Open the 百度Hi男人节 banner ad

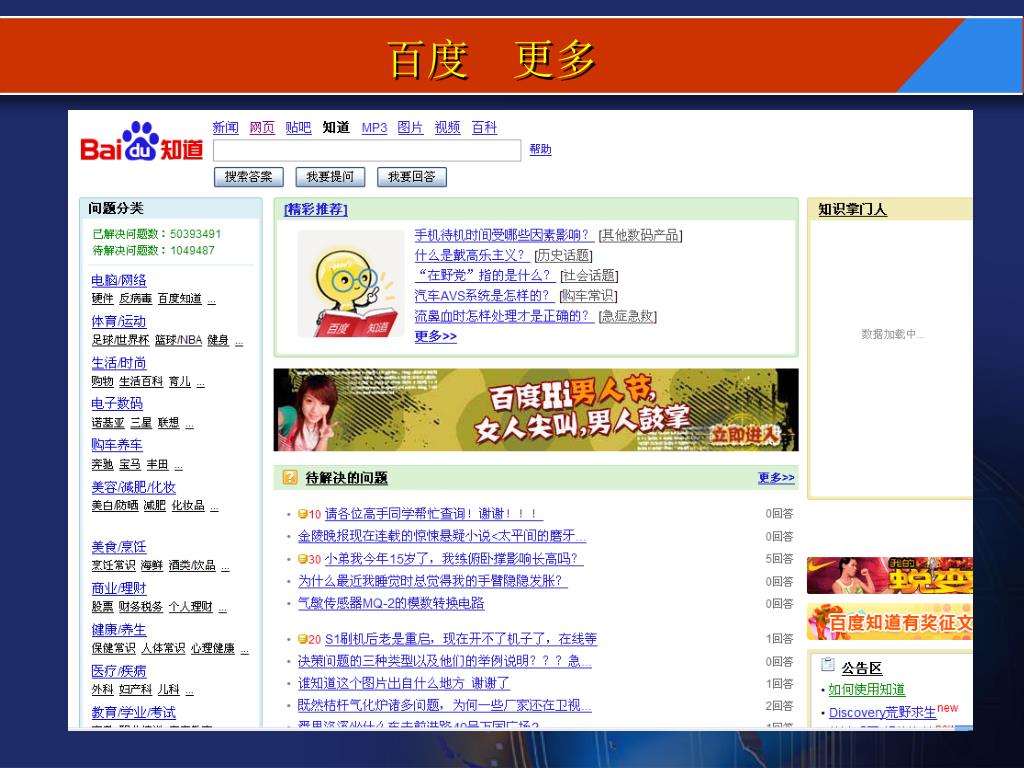536,410
